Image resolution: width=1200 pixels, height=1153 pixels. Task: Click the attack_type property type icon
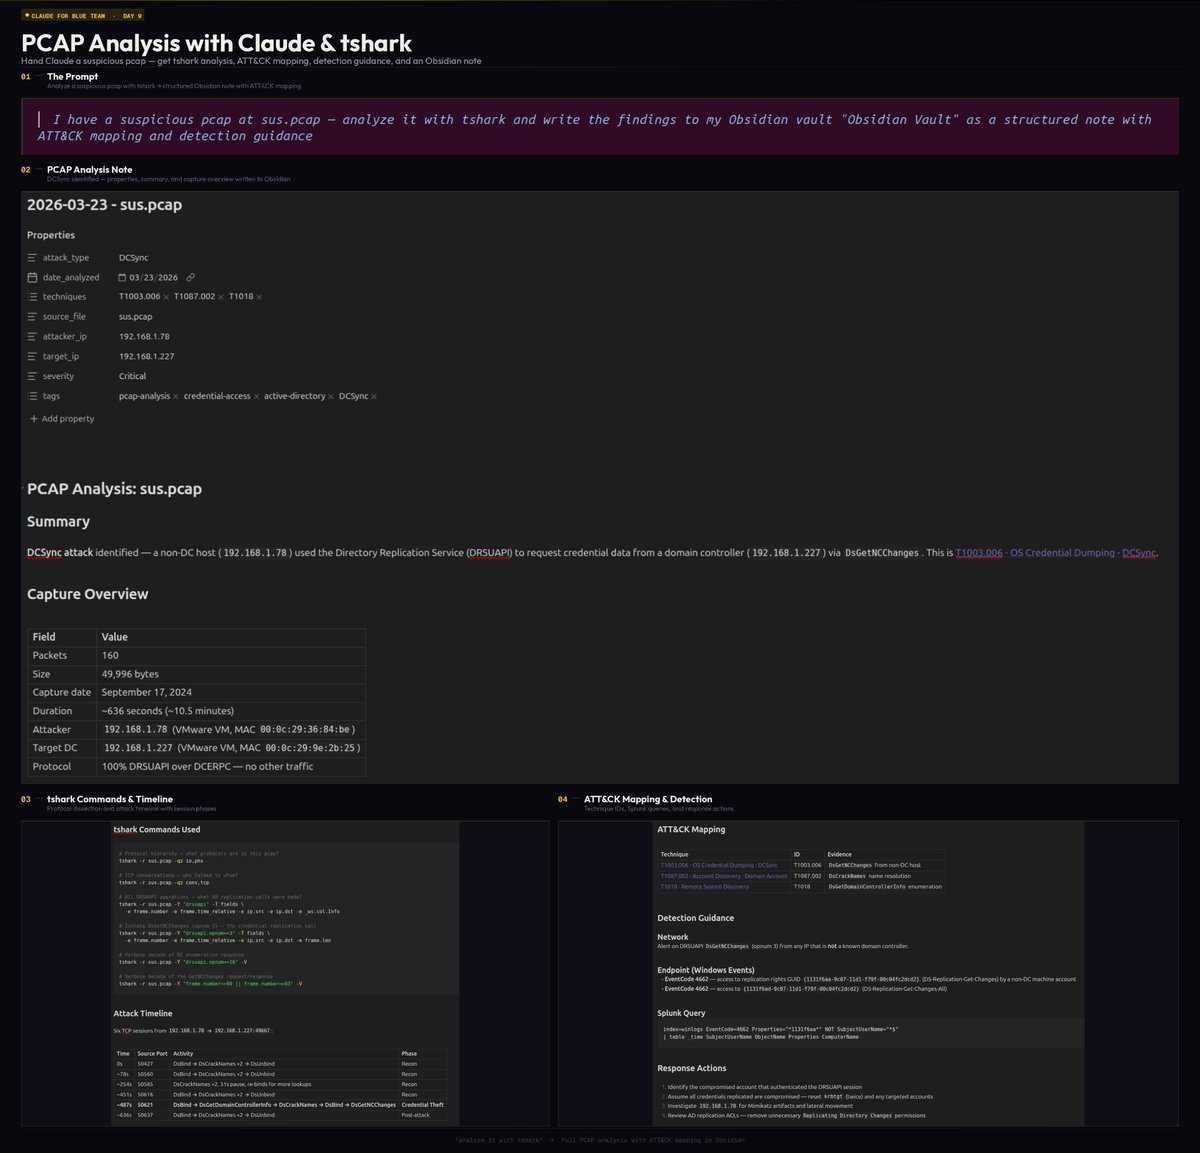[33, 258]
